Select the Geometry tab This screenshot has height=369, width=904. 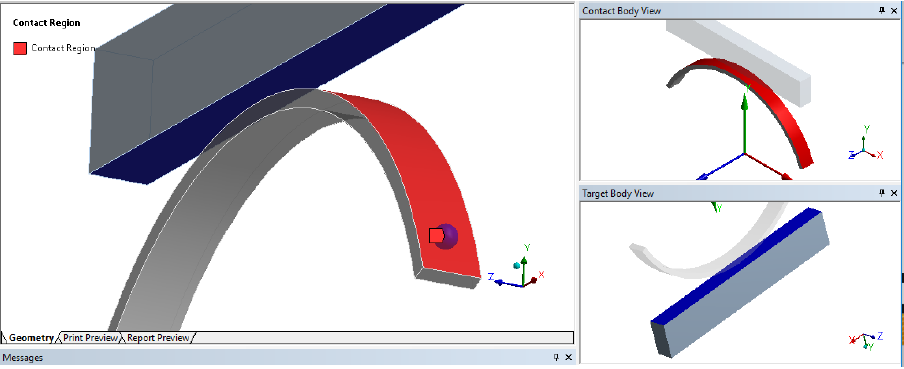click(x=31, y=338)
